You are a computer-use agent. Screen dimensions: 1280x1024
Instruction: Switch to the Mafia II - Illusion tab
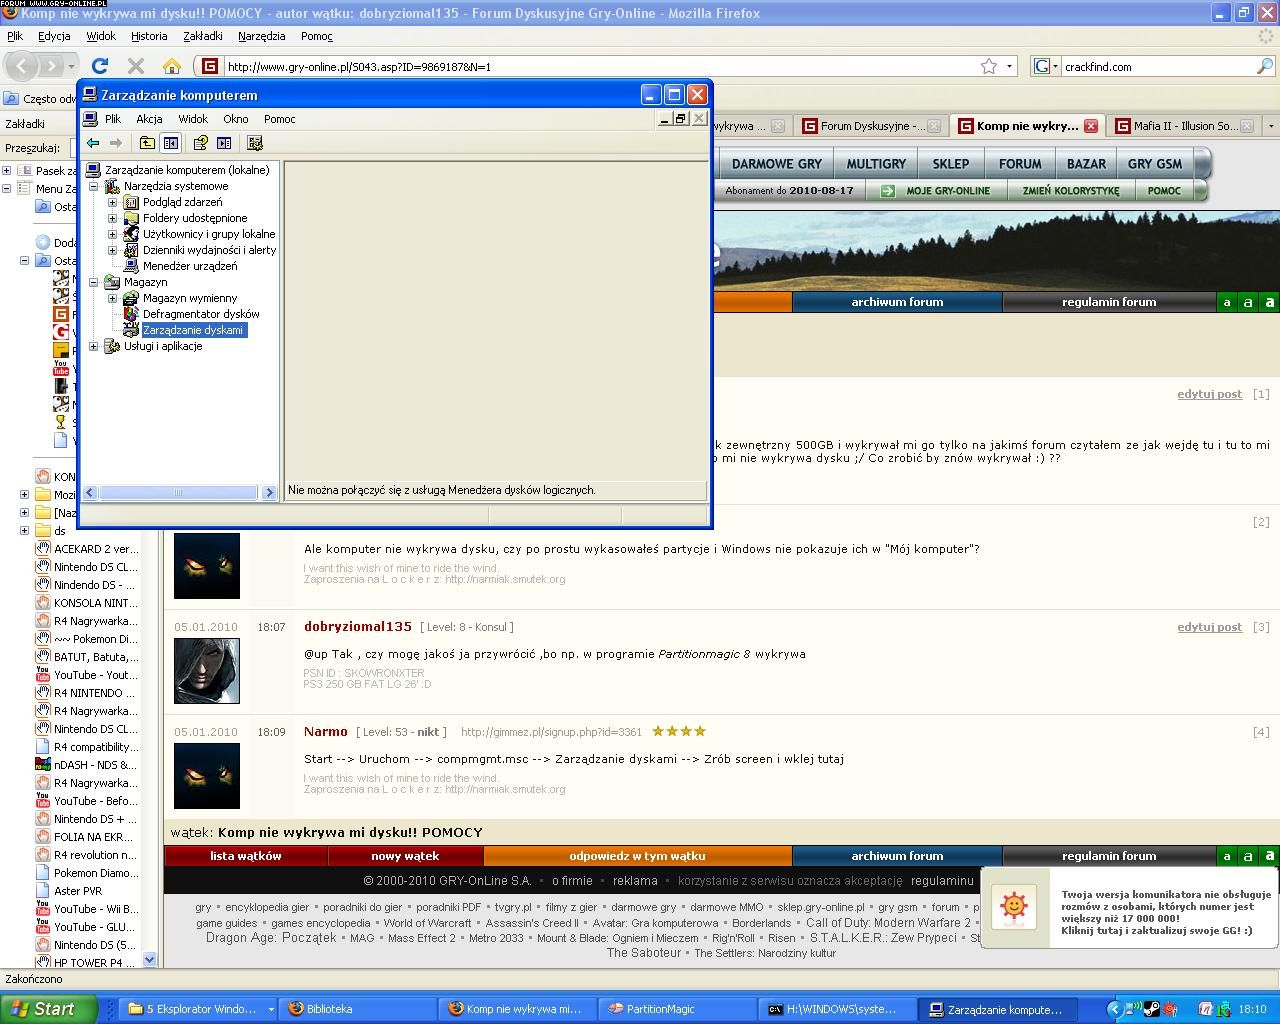point(1185,126)
